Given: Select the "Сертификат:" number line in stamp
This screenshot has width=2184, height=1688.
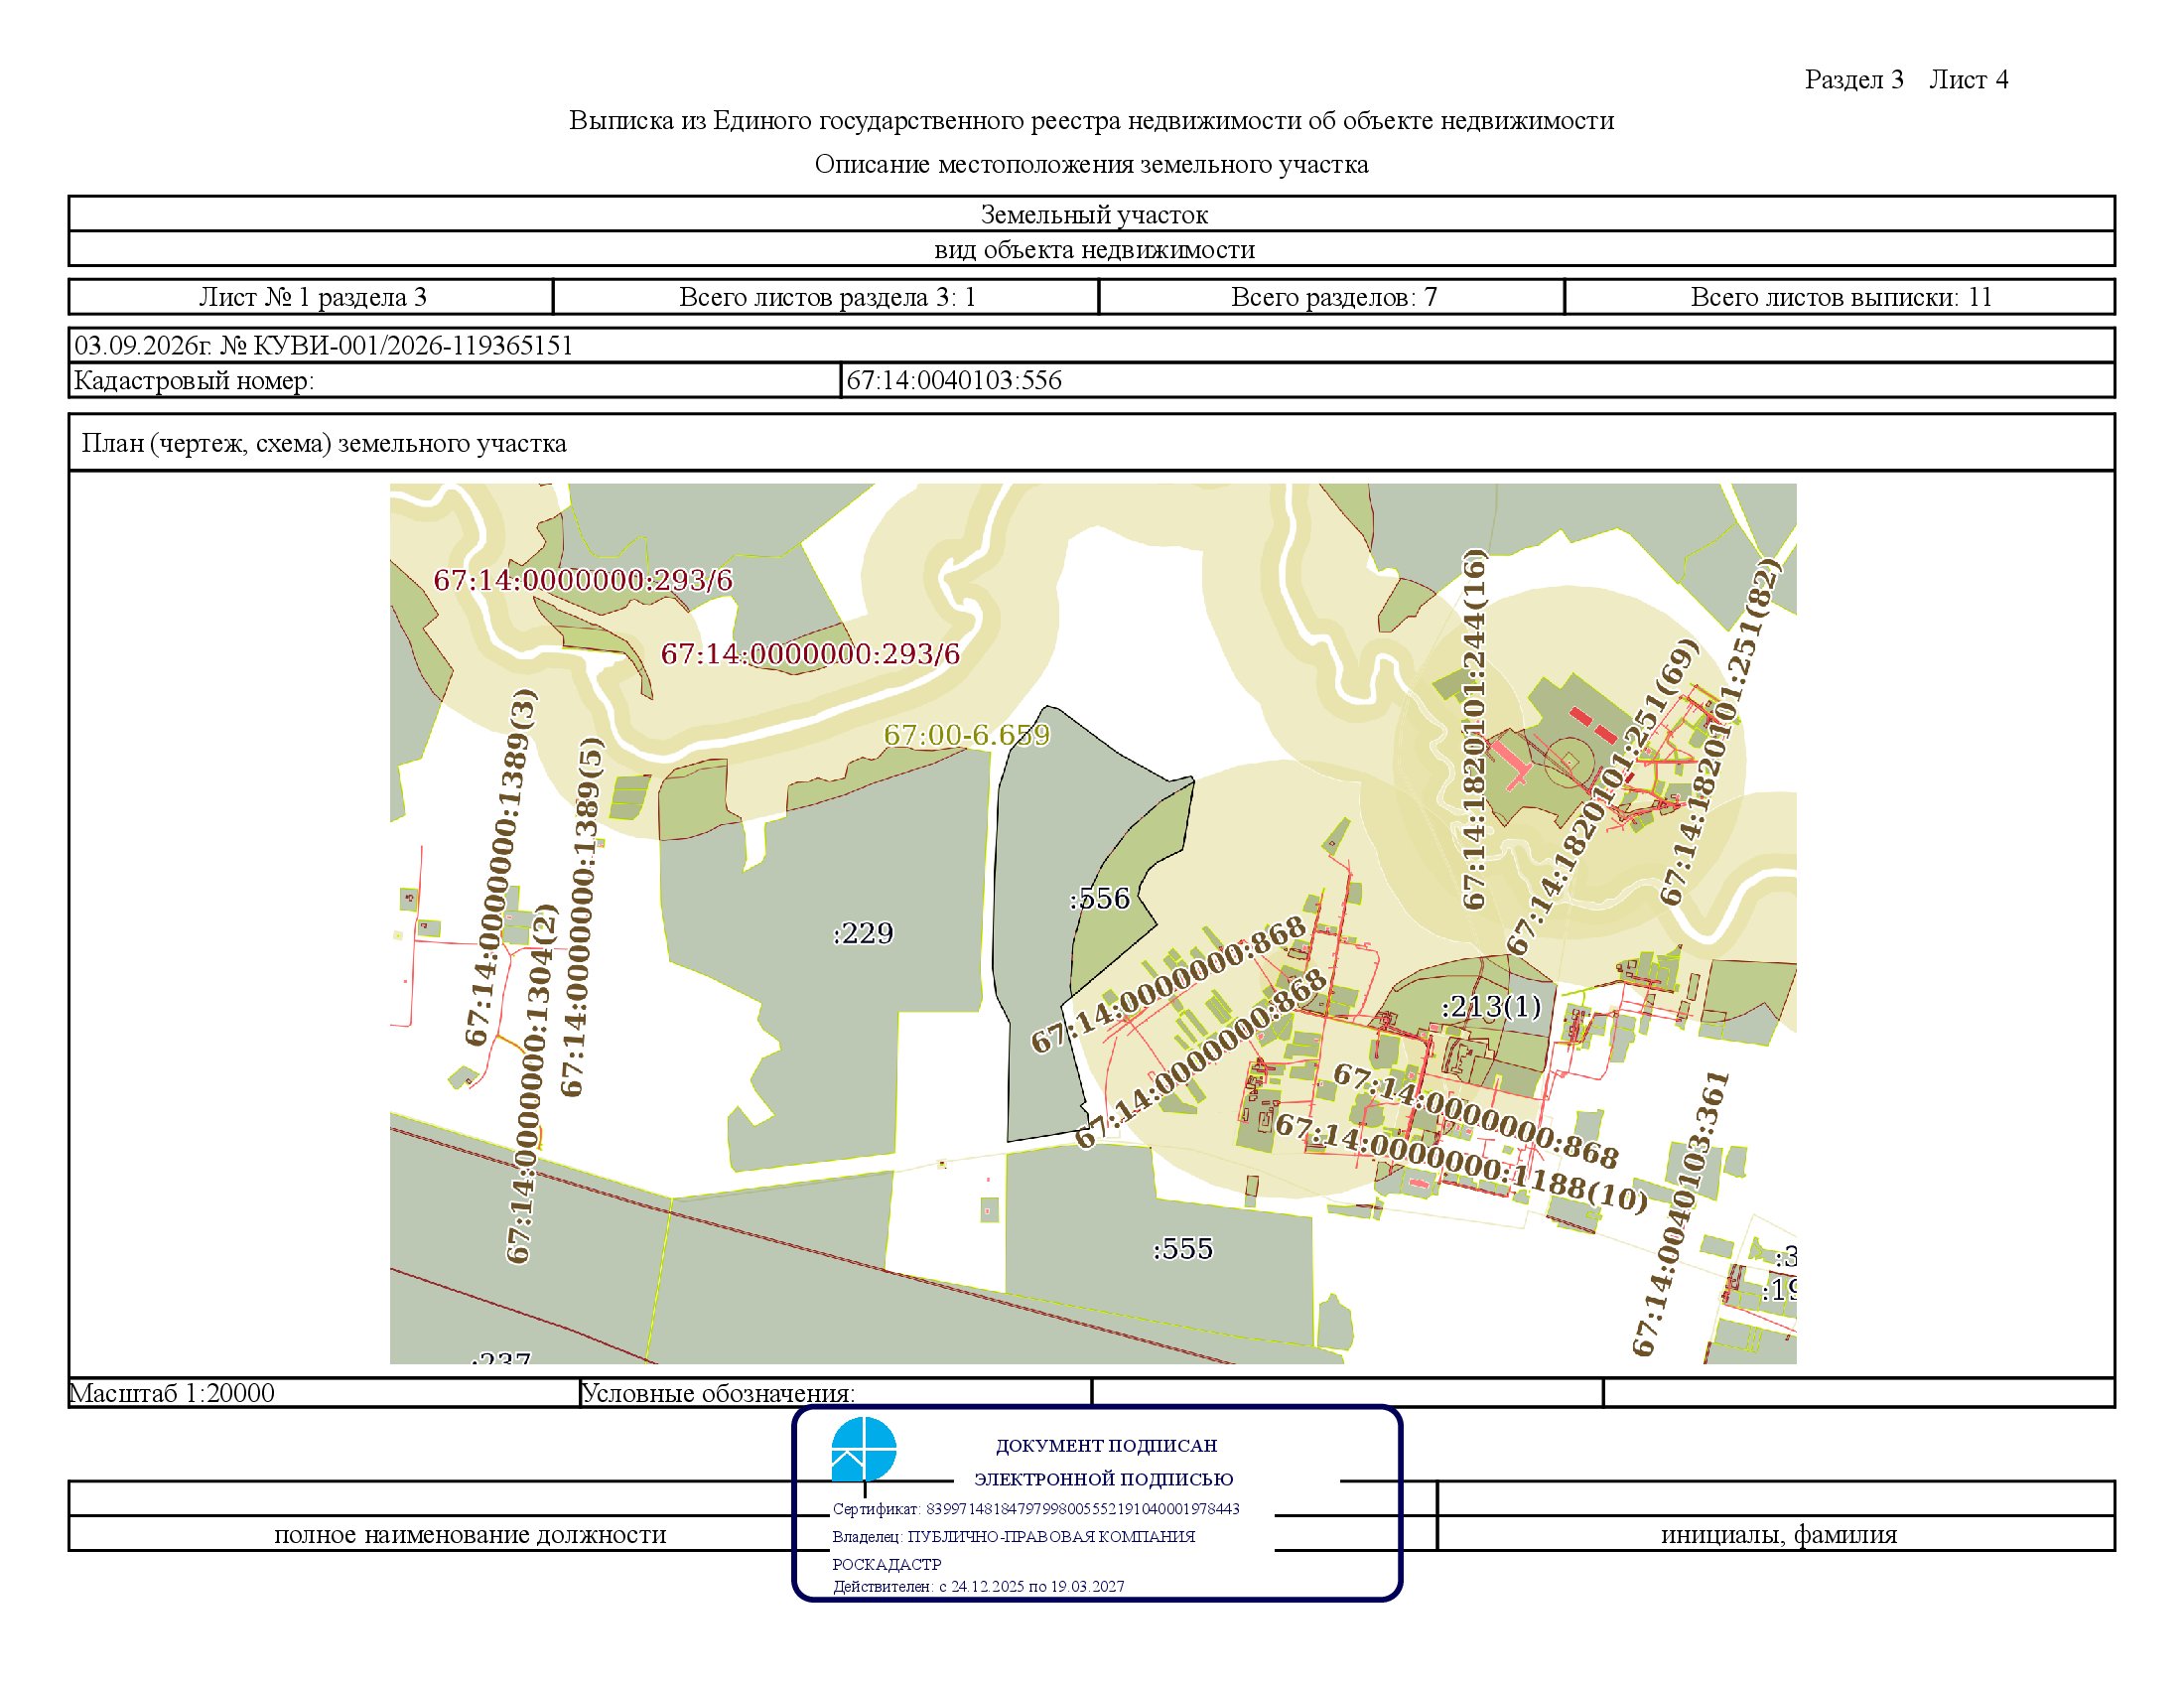Looking at the screenshot, I should tap(1036, 1509).
